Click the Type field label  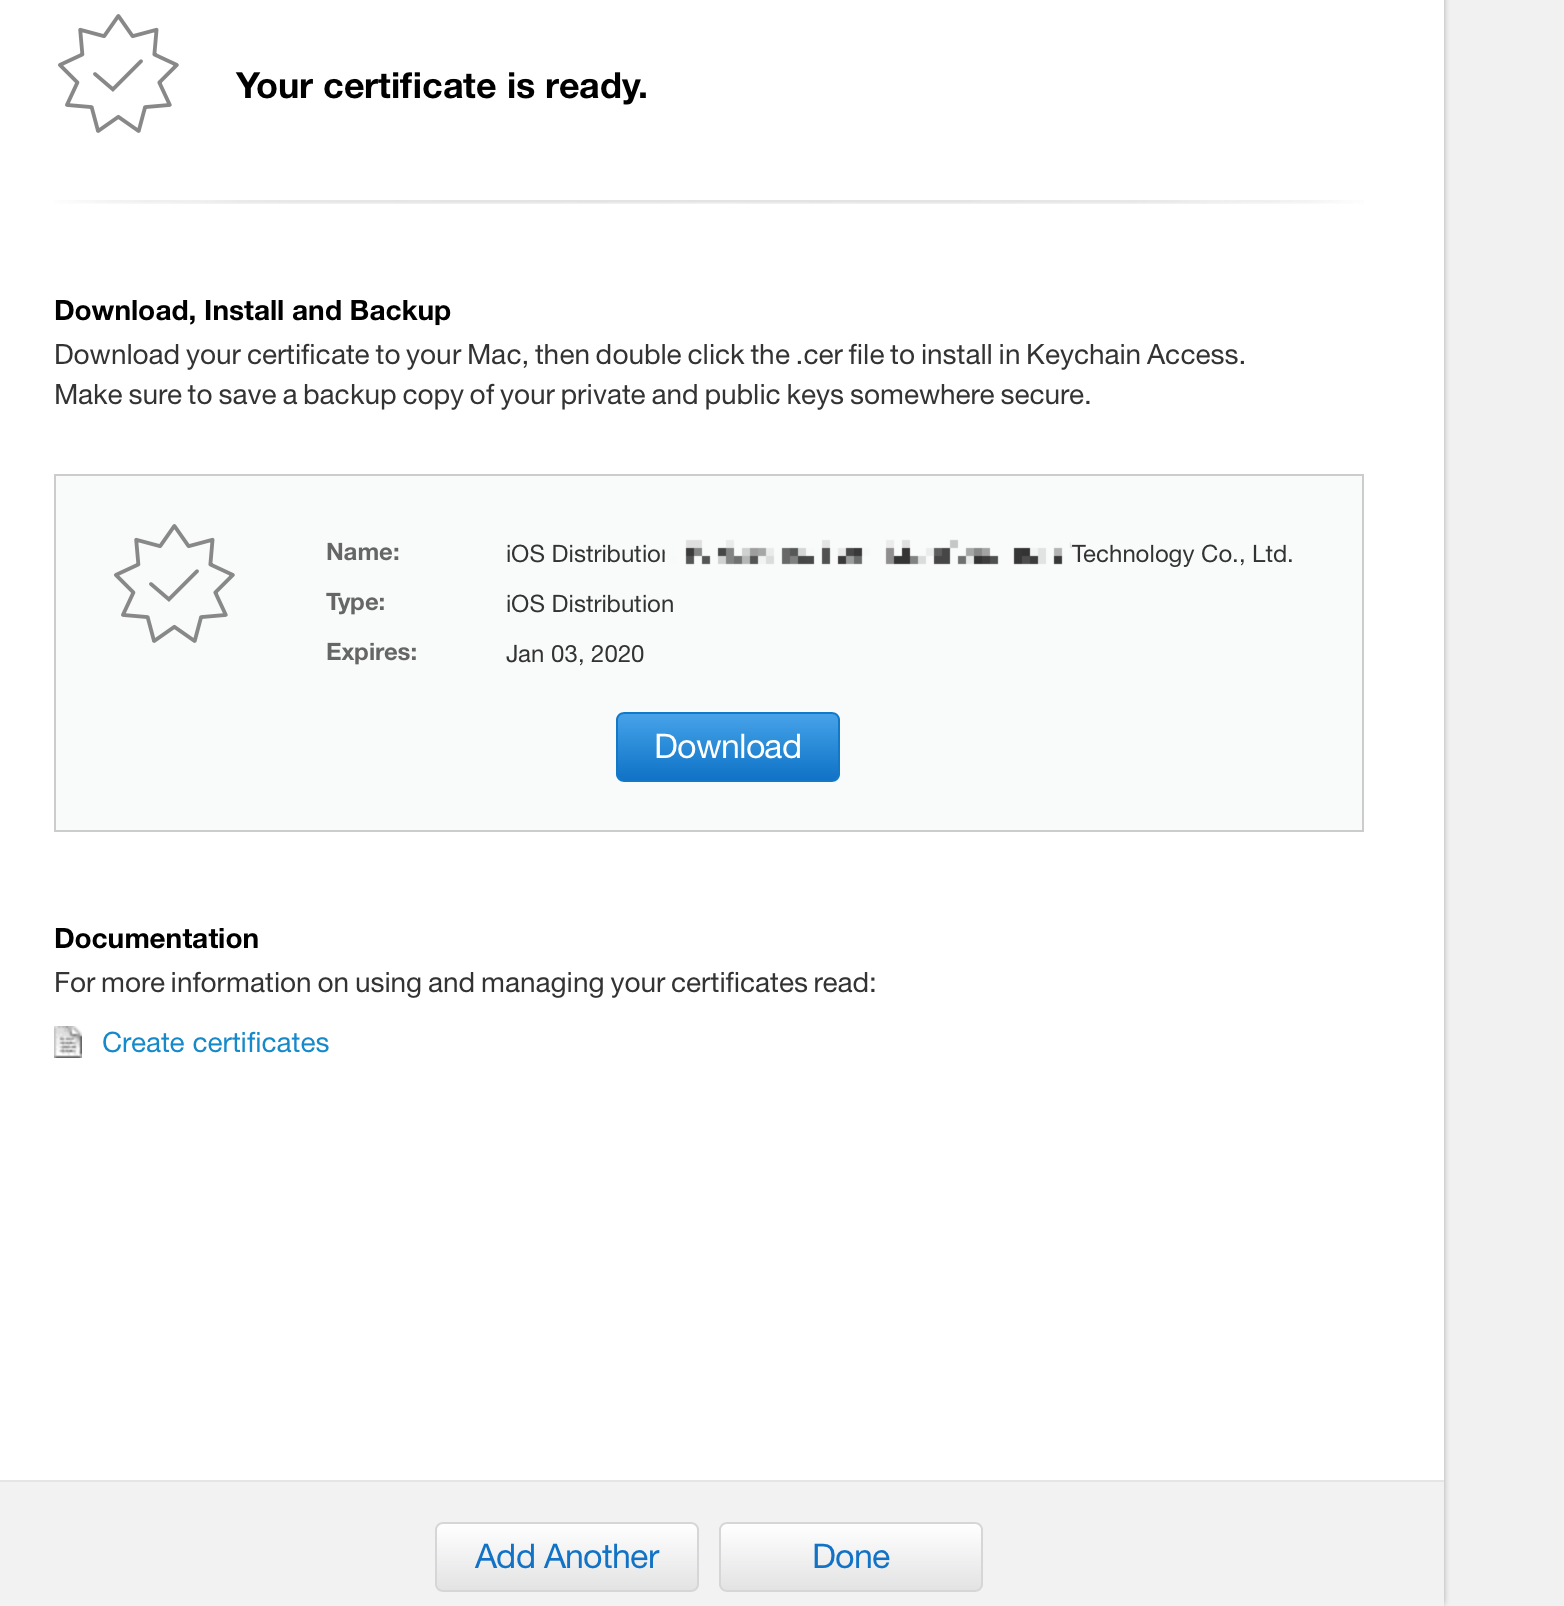tap(355, 602)
